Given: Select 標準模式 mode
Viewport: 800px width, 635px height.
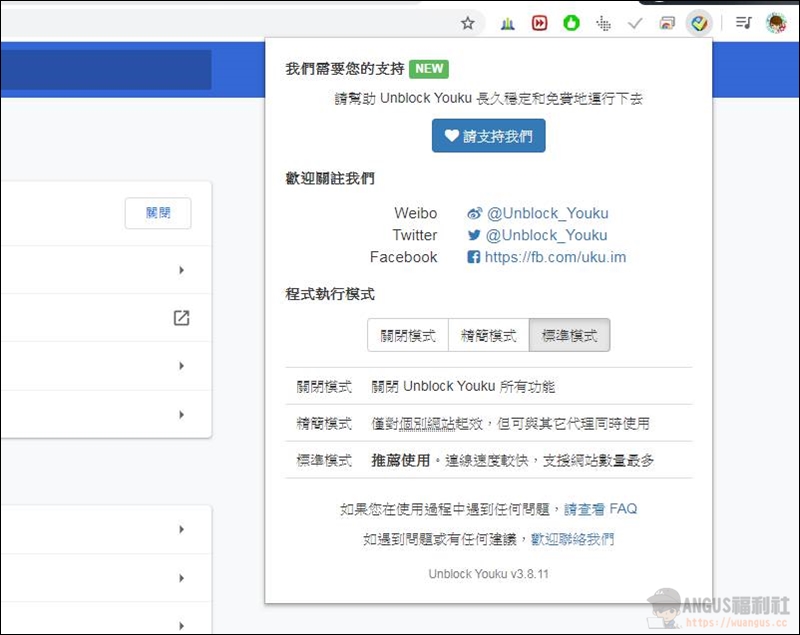Looking at the screenshot, I should click(x=569, y=336).
